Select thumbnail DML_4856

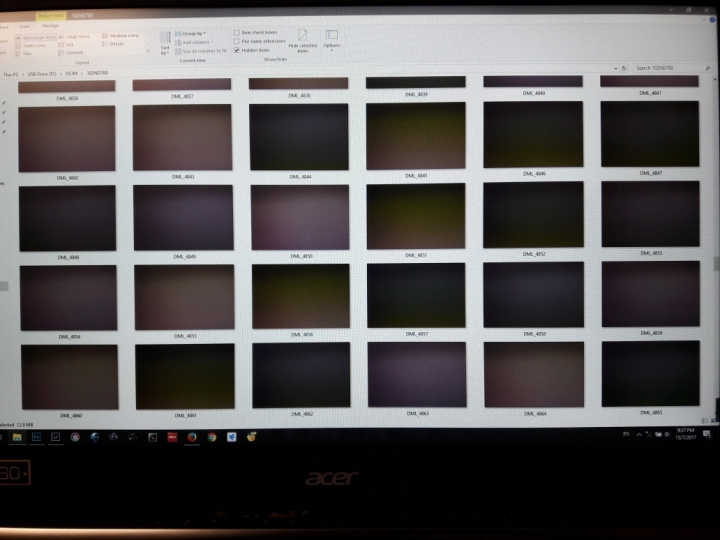(x=301, y=296)
